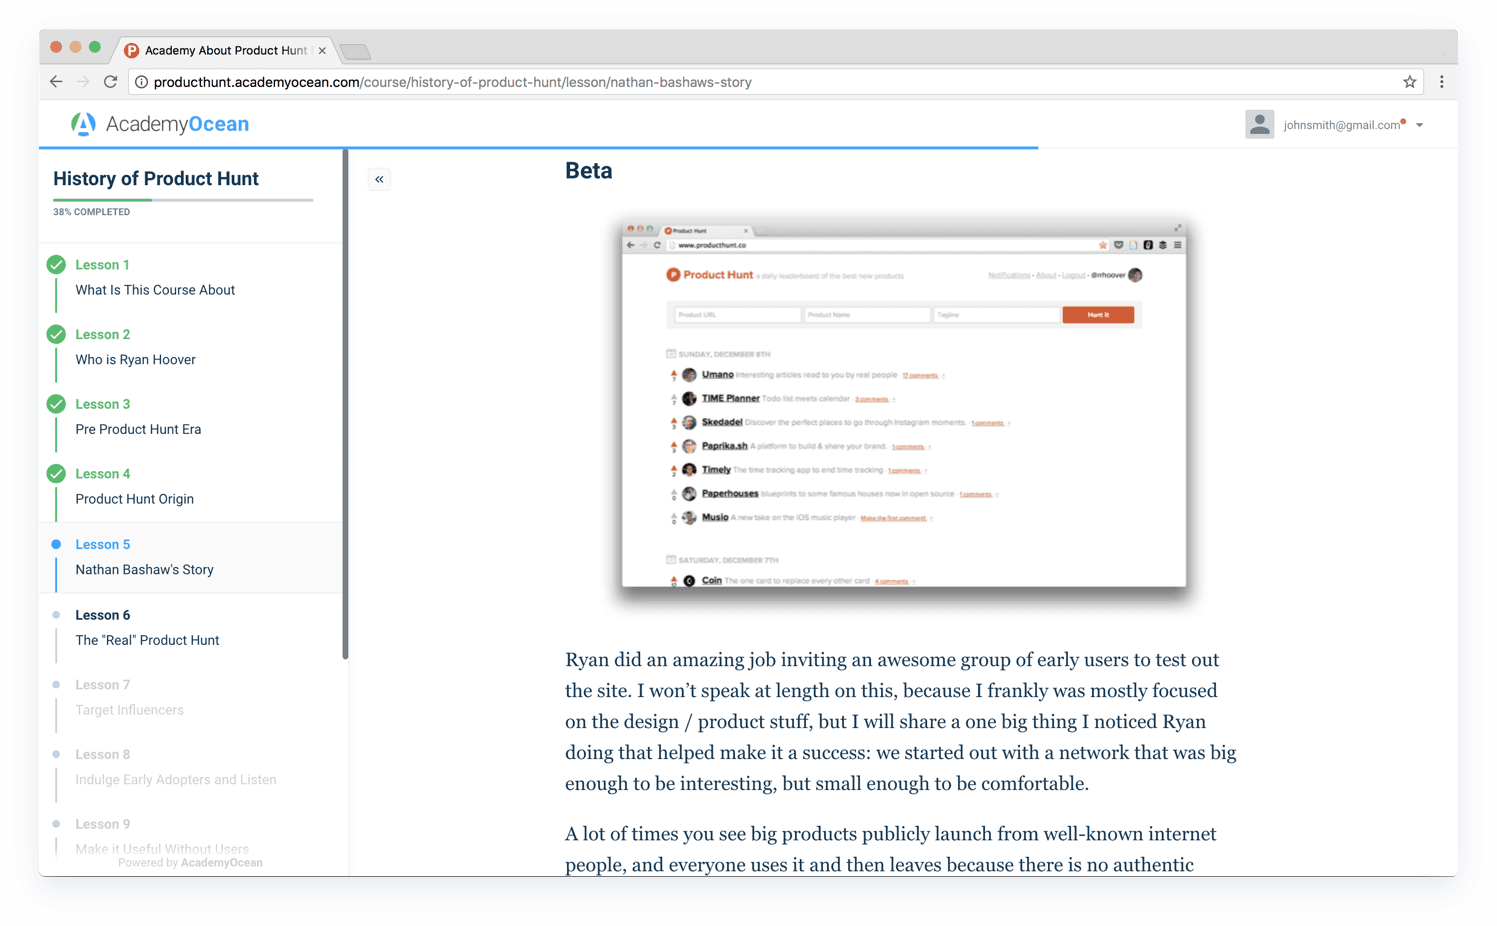1497x926 pixels.
Task: Click the Lesson 4 green checkmark
Action: [56, 473]
